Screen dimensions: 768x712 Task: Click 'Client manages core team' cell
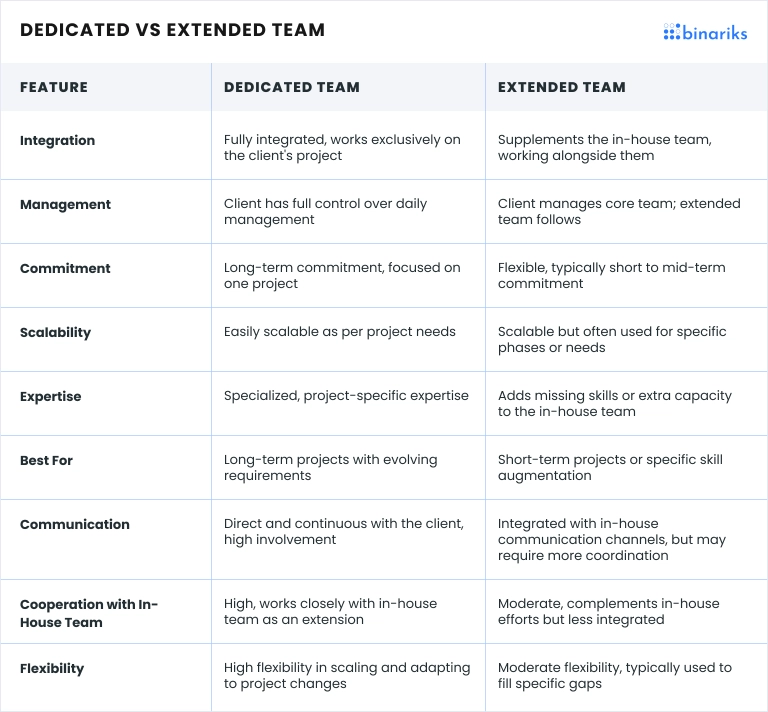tap(619, 212)
